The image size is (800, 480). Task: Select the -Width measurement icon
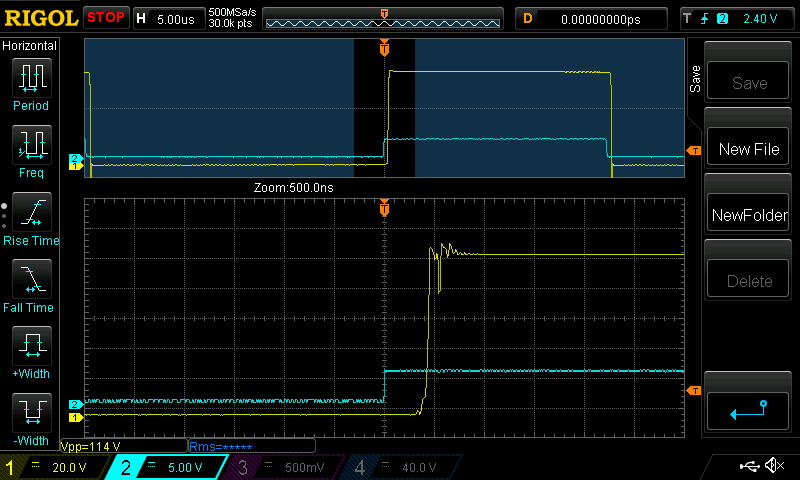pyautogui.click(x=30, y=414)
